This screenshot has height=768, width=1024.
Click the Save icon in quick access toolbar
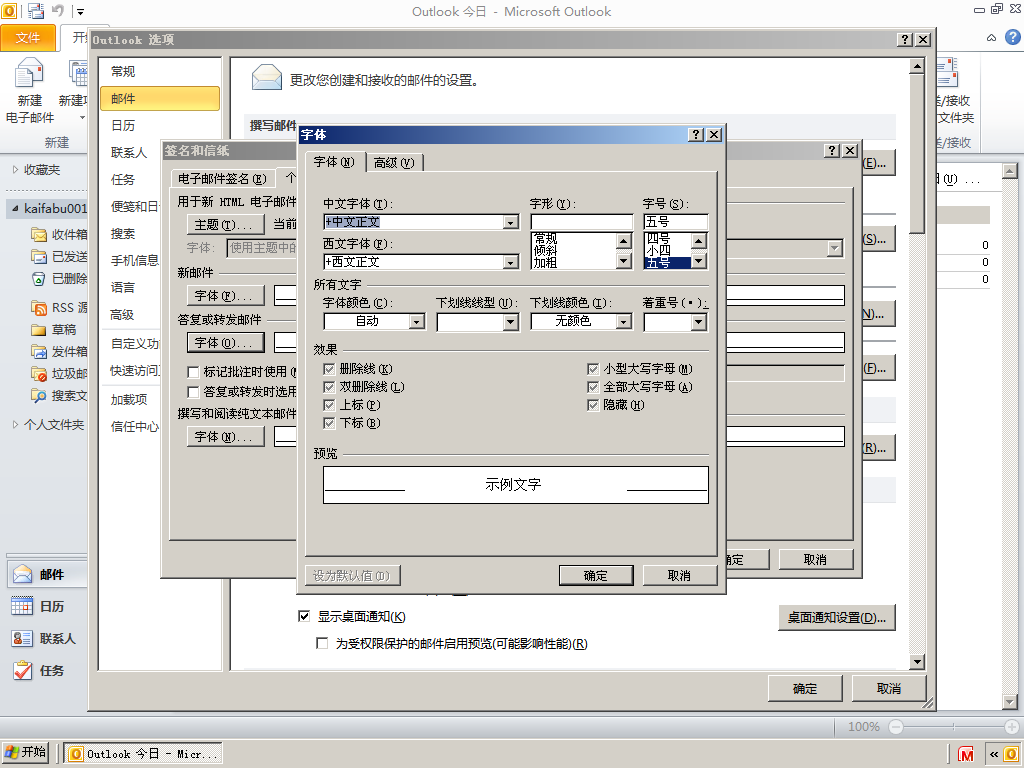click(37, 11)
